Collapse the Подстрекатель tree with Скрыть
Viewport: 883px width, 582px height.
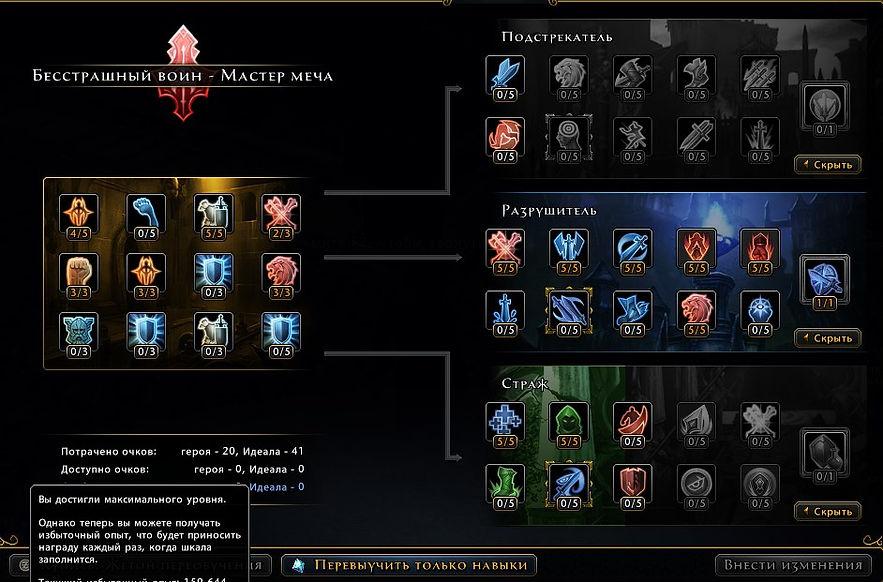pyautogui.click(x=828, y=165)
